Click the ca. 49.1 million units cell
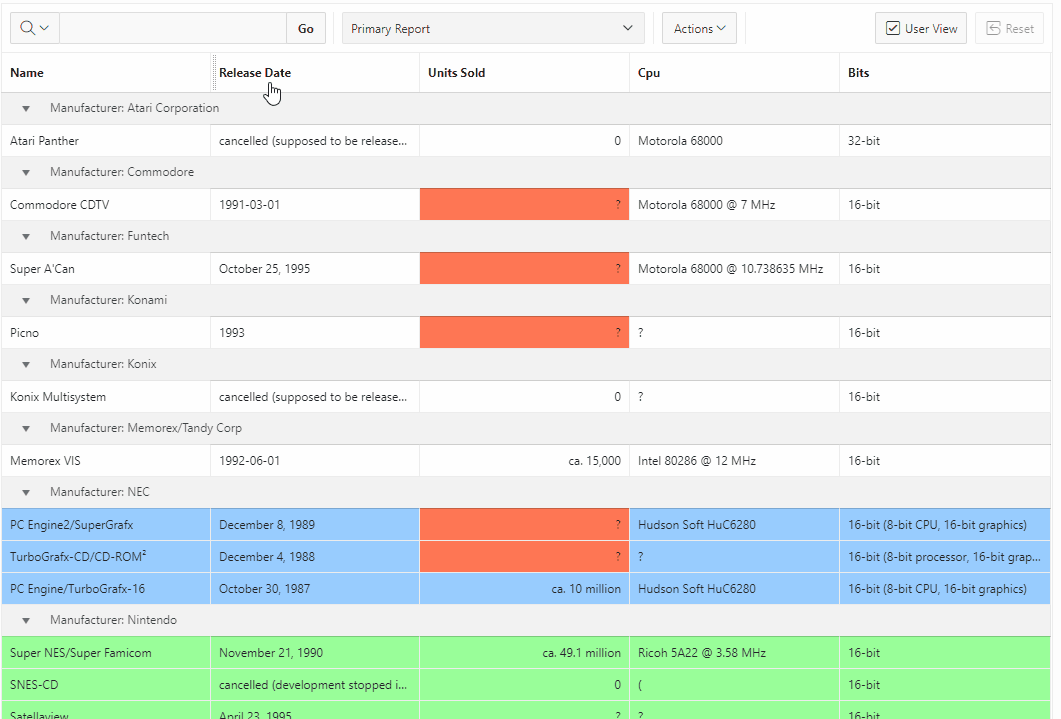The image size is (1061, 719). coord(524,653)
